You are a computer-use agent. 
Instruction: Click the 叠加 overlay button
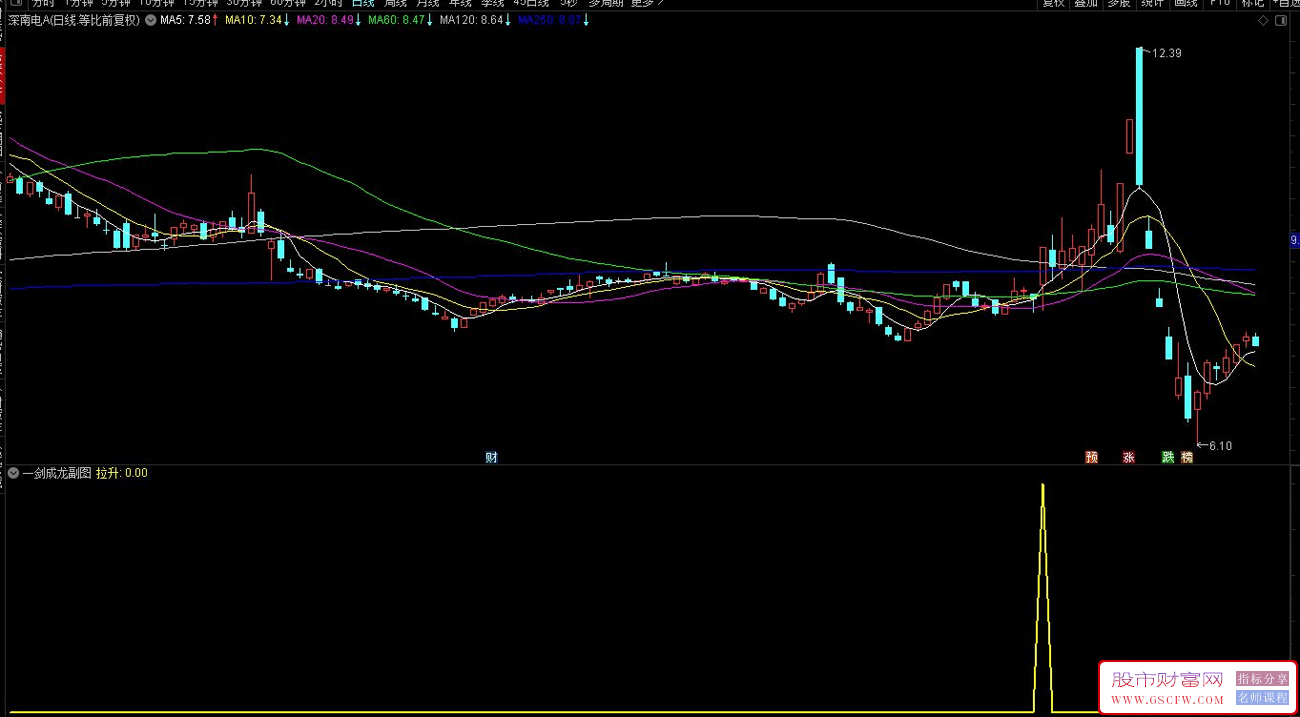pos(1086,3)
